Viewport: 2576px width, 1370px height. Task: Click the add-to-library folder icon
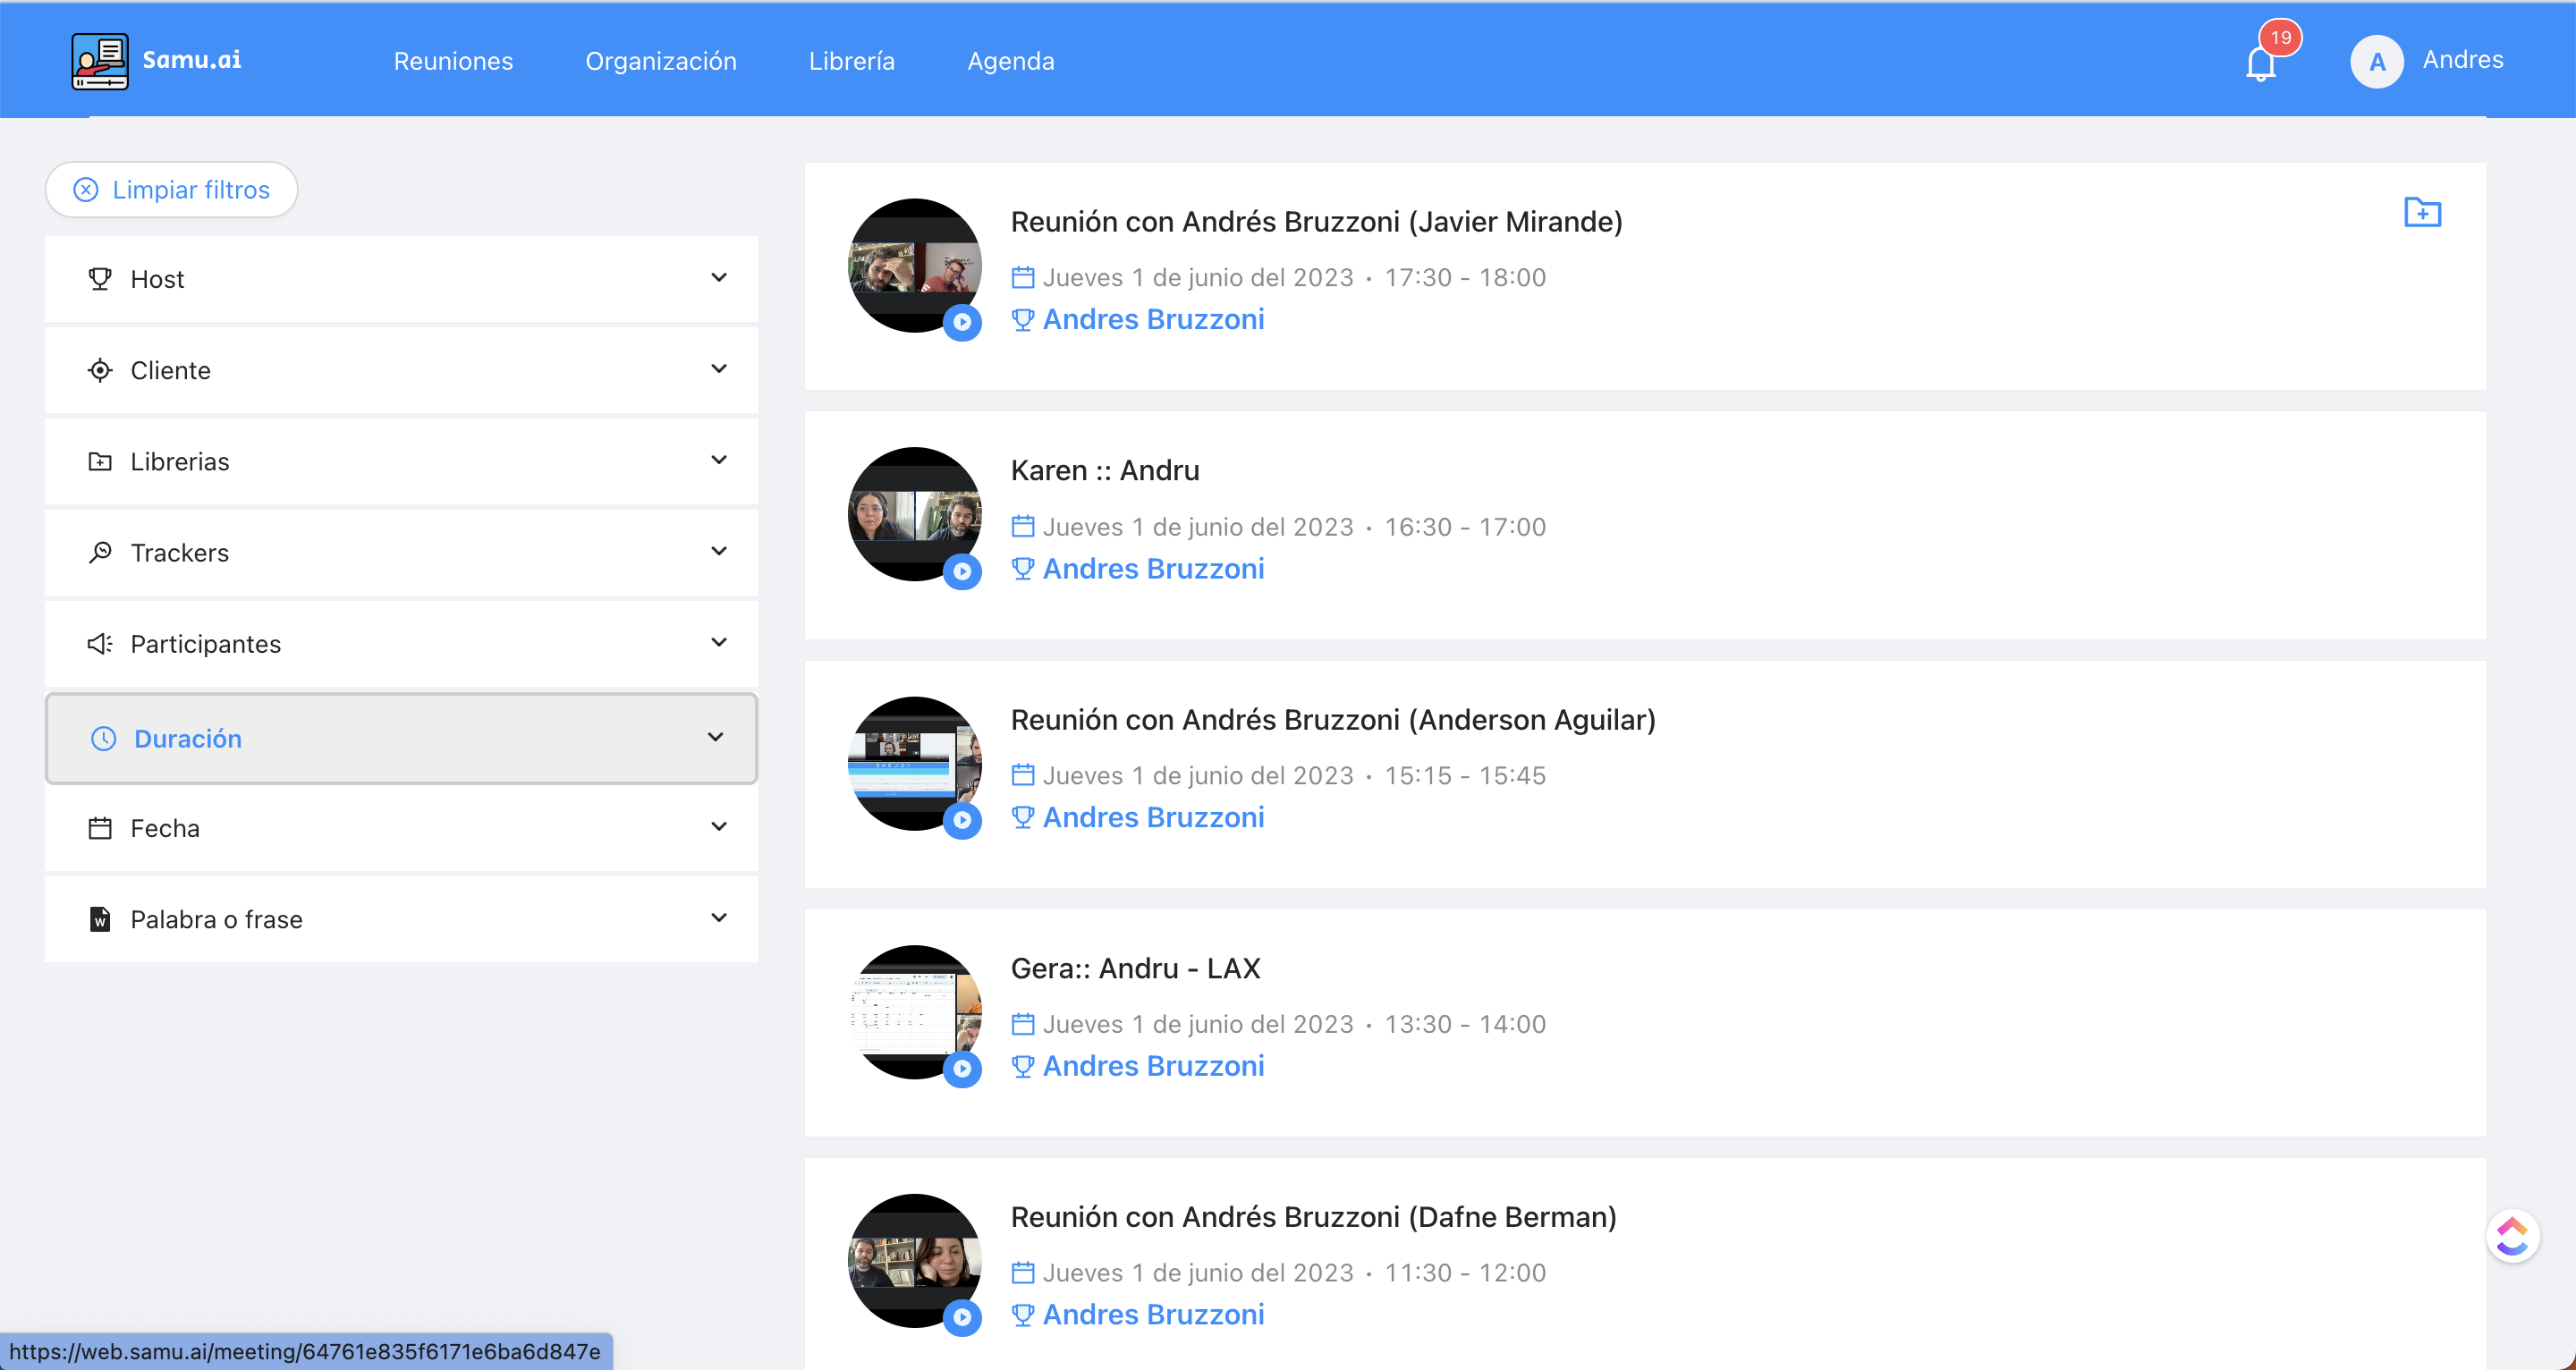(2422, 212)
